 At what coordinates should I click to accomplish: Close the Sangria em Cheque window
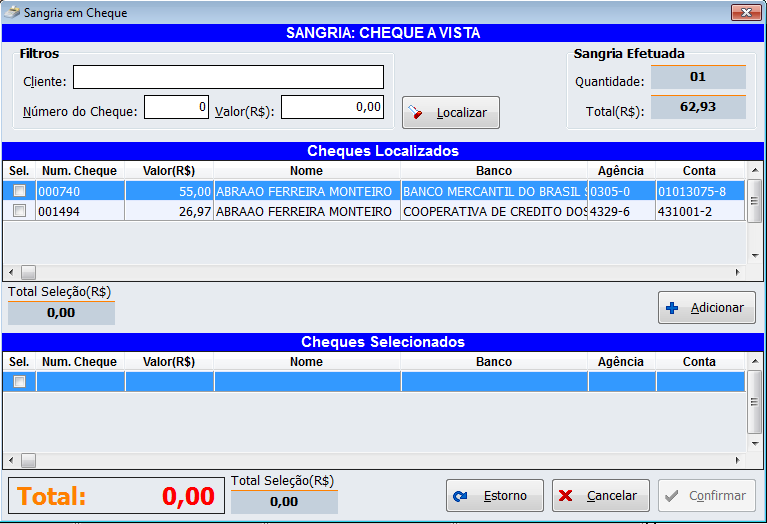746,13
